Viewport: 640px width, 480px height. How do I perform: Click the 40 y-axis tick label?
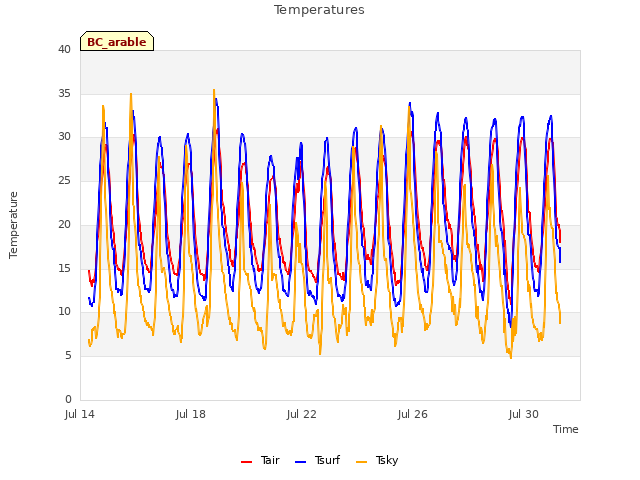(x=64, y=49)
